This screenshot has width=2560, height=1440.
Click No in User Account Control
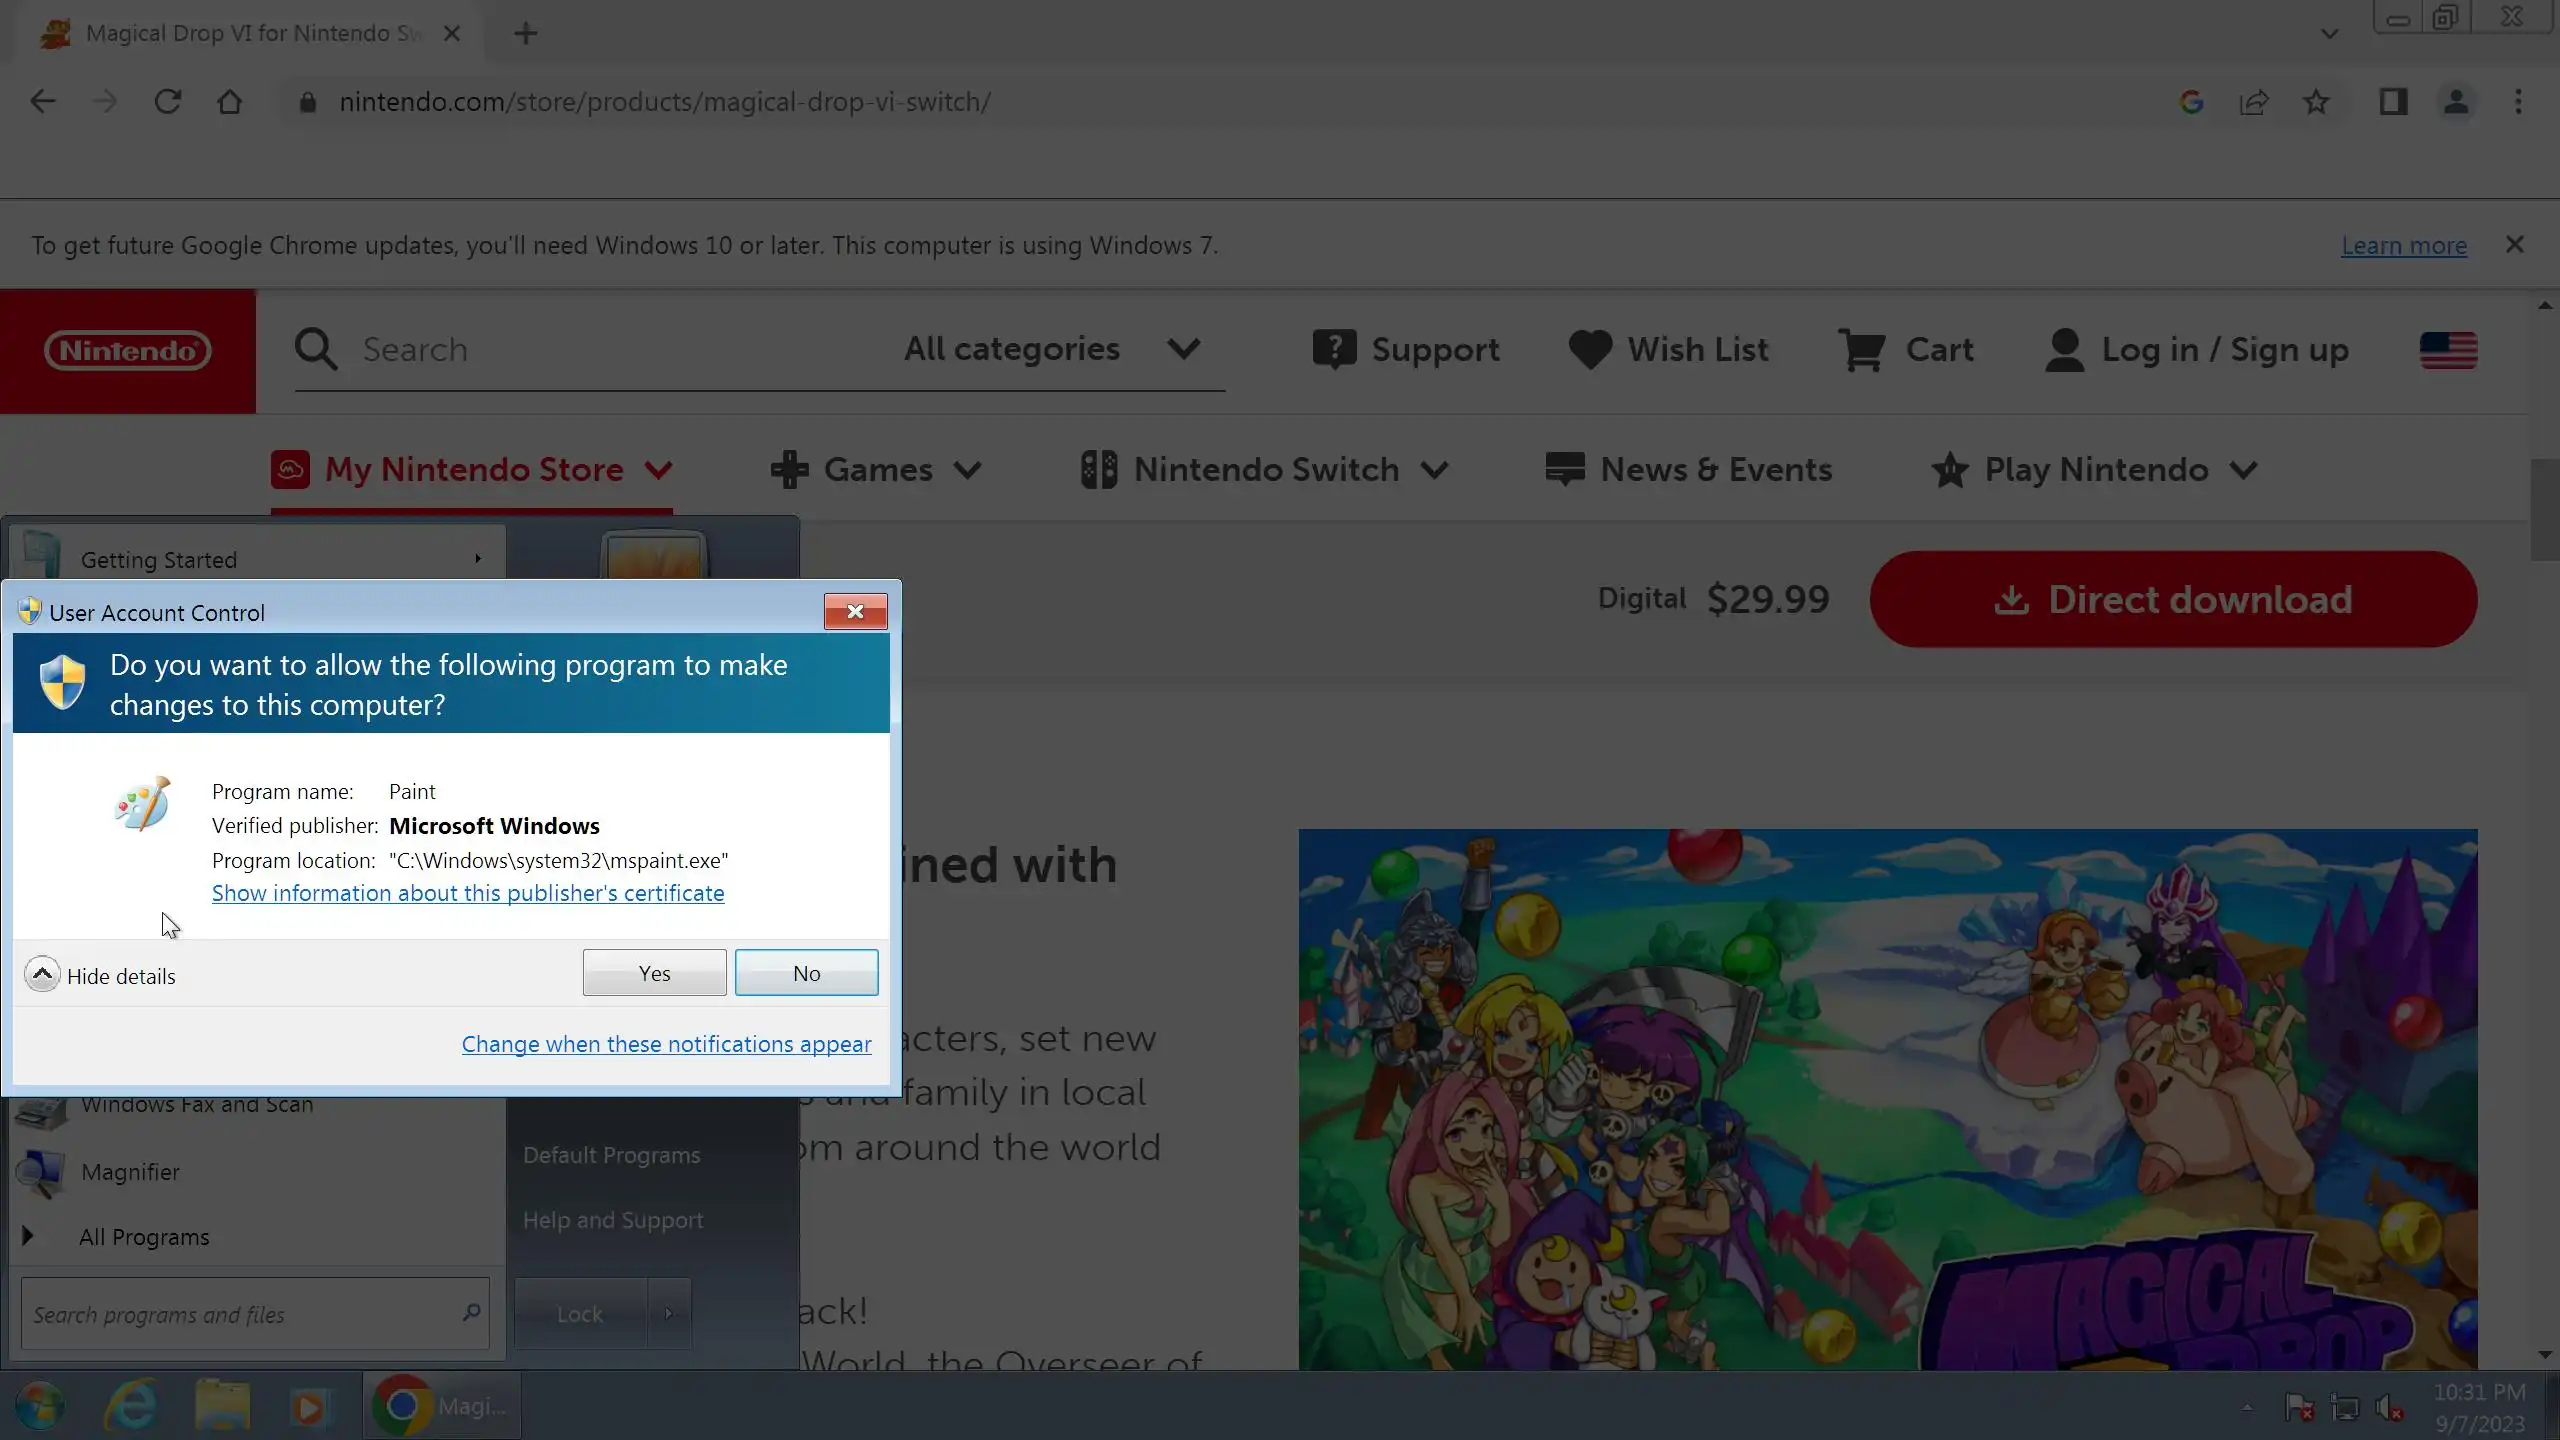(806, 973)
